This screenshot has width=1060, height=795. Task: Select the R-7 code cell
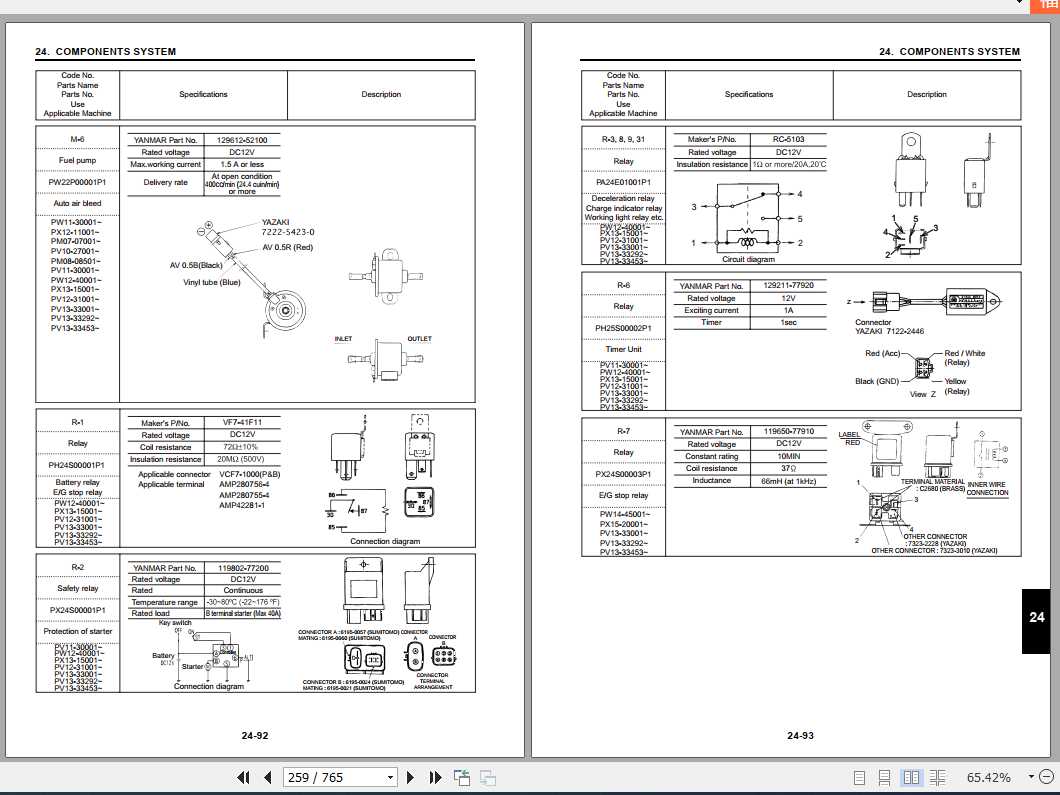(x=623, y=431)
